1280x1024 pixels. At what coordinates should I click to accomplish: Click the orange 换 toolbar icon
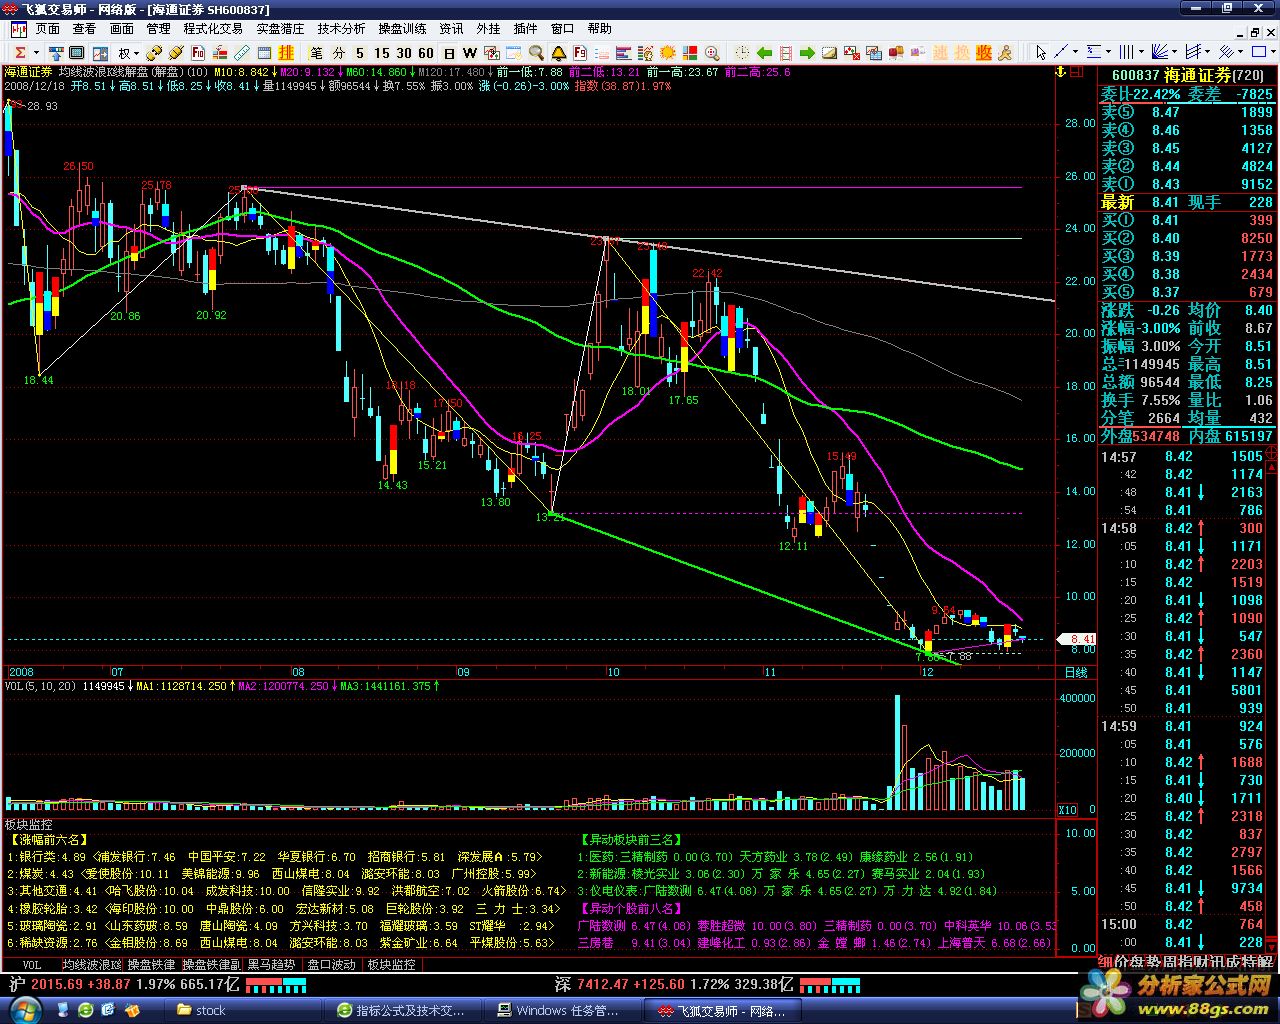tap(962, 53)
